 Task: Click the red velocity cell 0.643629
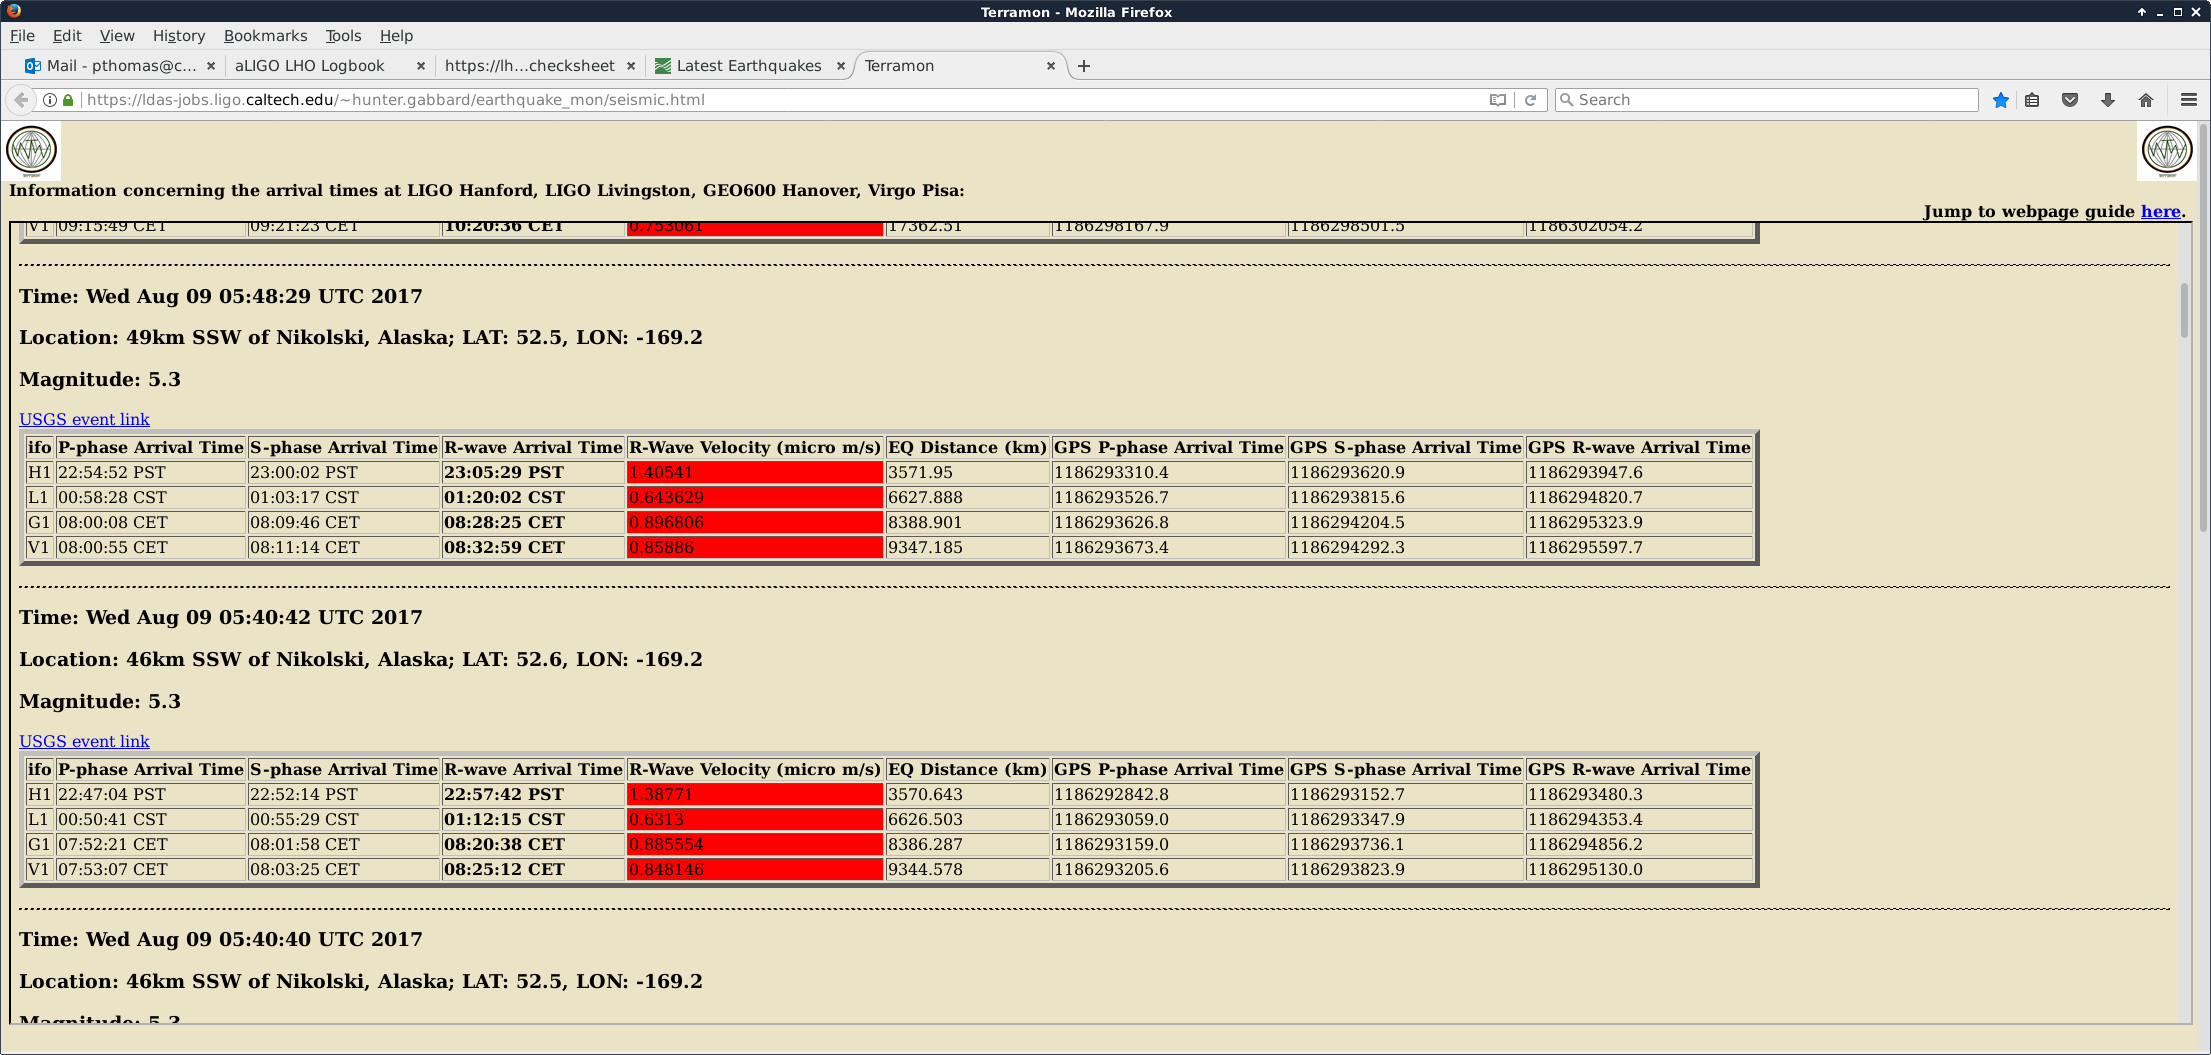[x=755, y=498]
